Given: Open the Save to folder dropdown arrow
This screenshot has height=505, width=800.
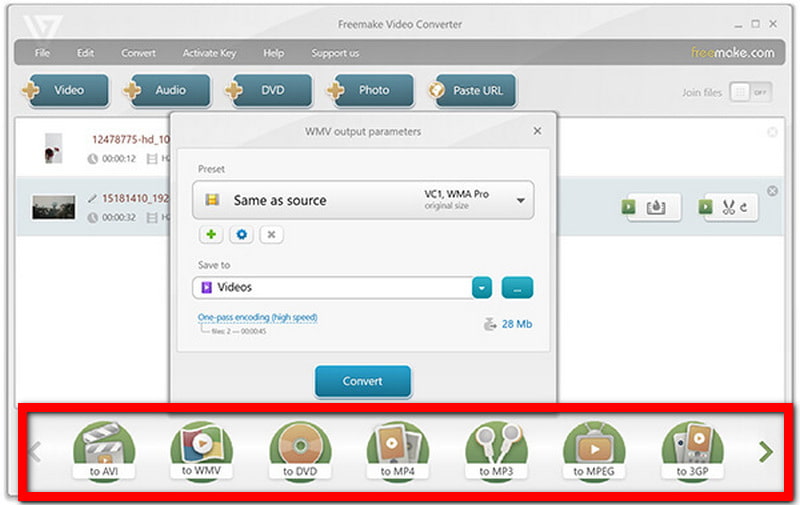Looking at the screenshot, I should click(482, 288).
